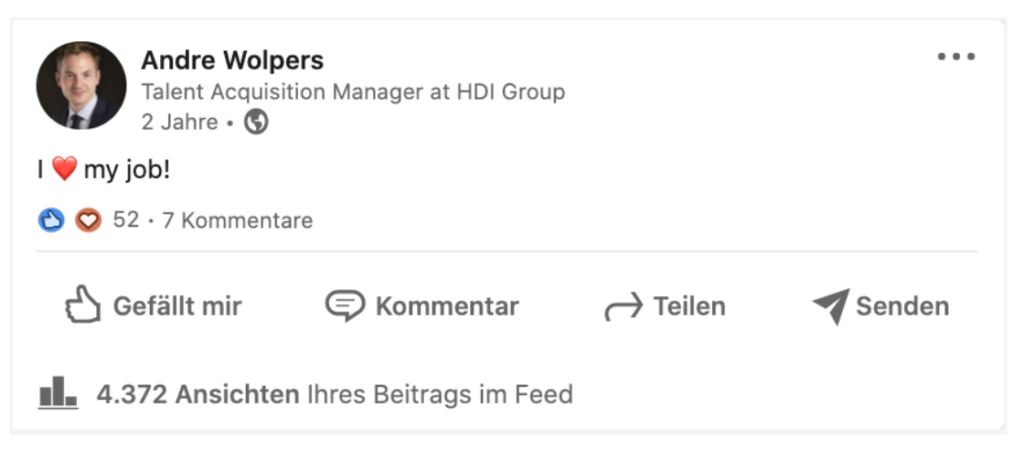Click the speech bubble comment icon
The image size is (1024, 450).
[345, 305]
